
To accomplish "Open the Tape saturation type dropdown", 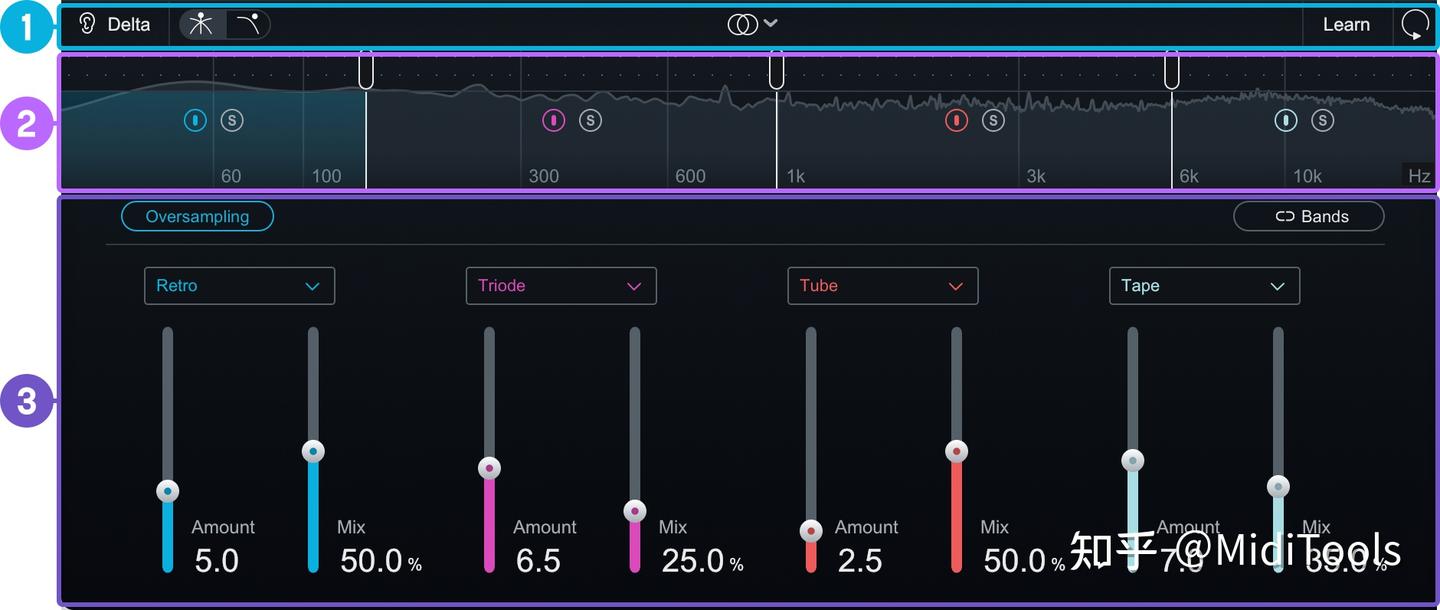I will tap(1204, 285).
